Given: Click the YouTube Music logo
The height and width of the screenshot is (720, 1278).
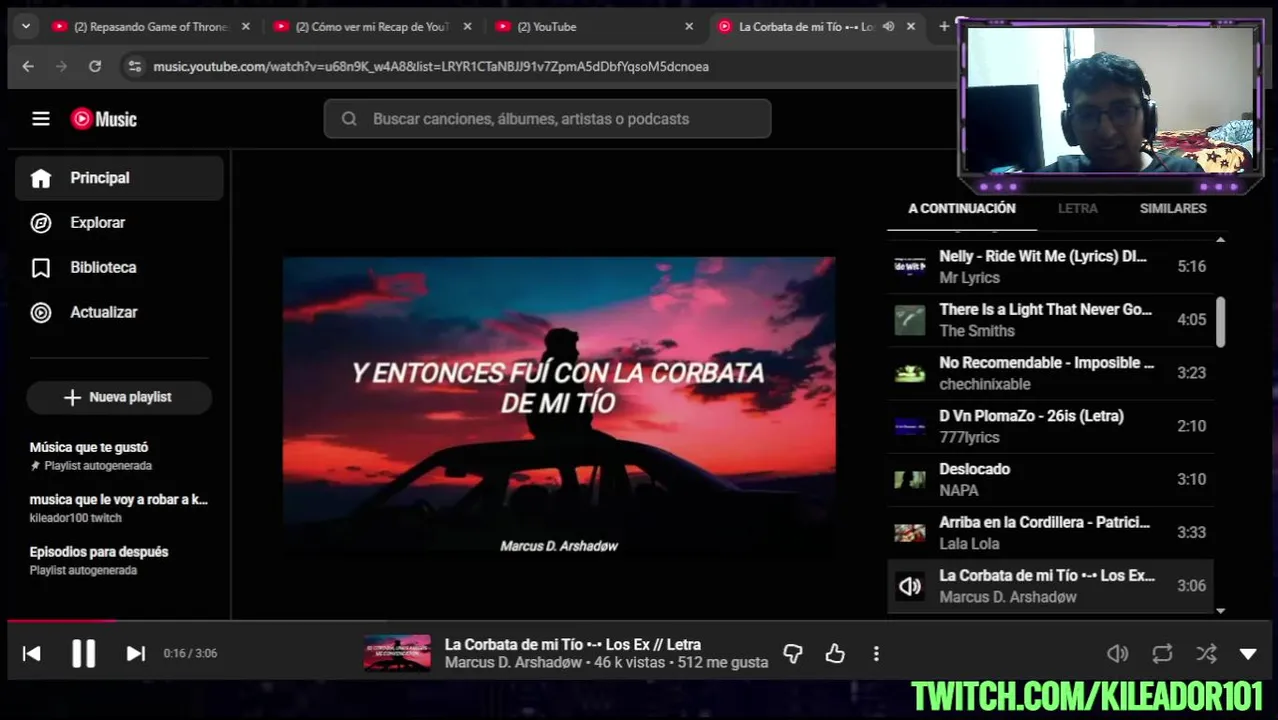Looking at the screenshot, I should [x=104, y=119].
